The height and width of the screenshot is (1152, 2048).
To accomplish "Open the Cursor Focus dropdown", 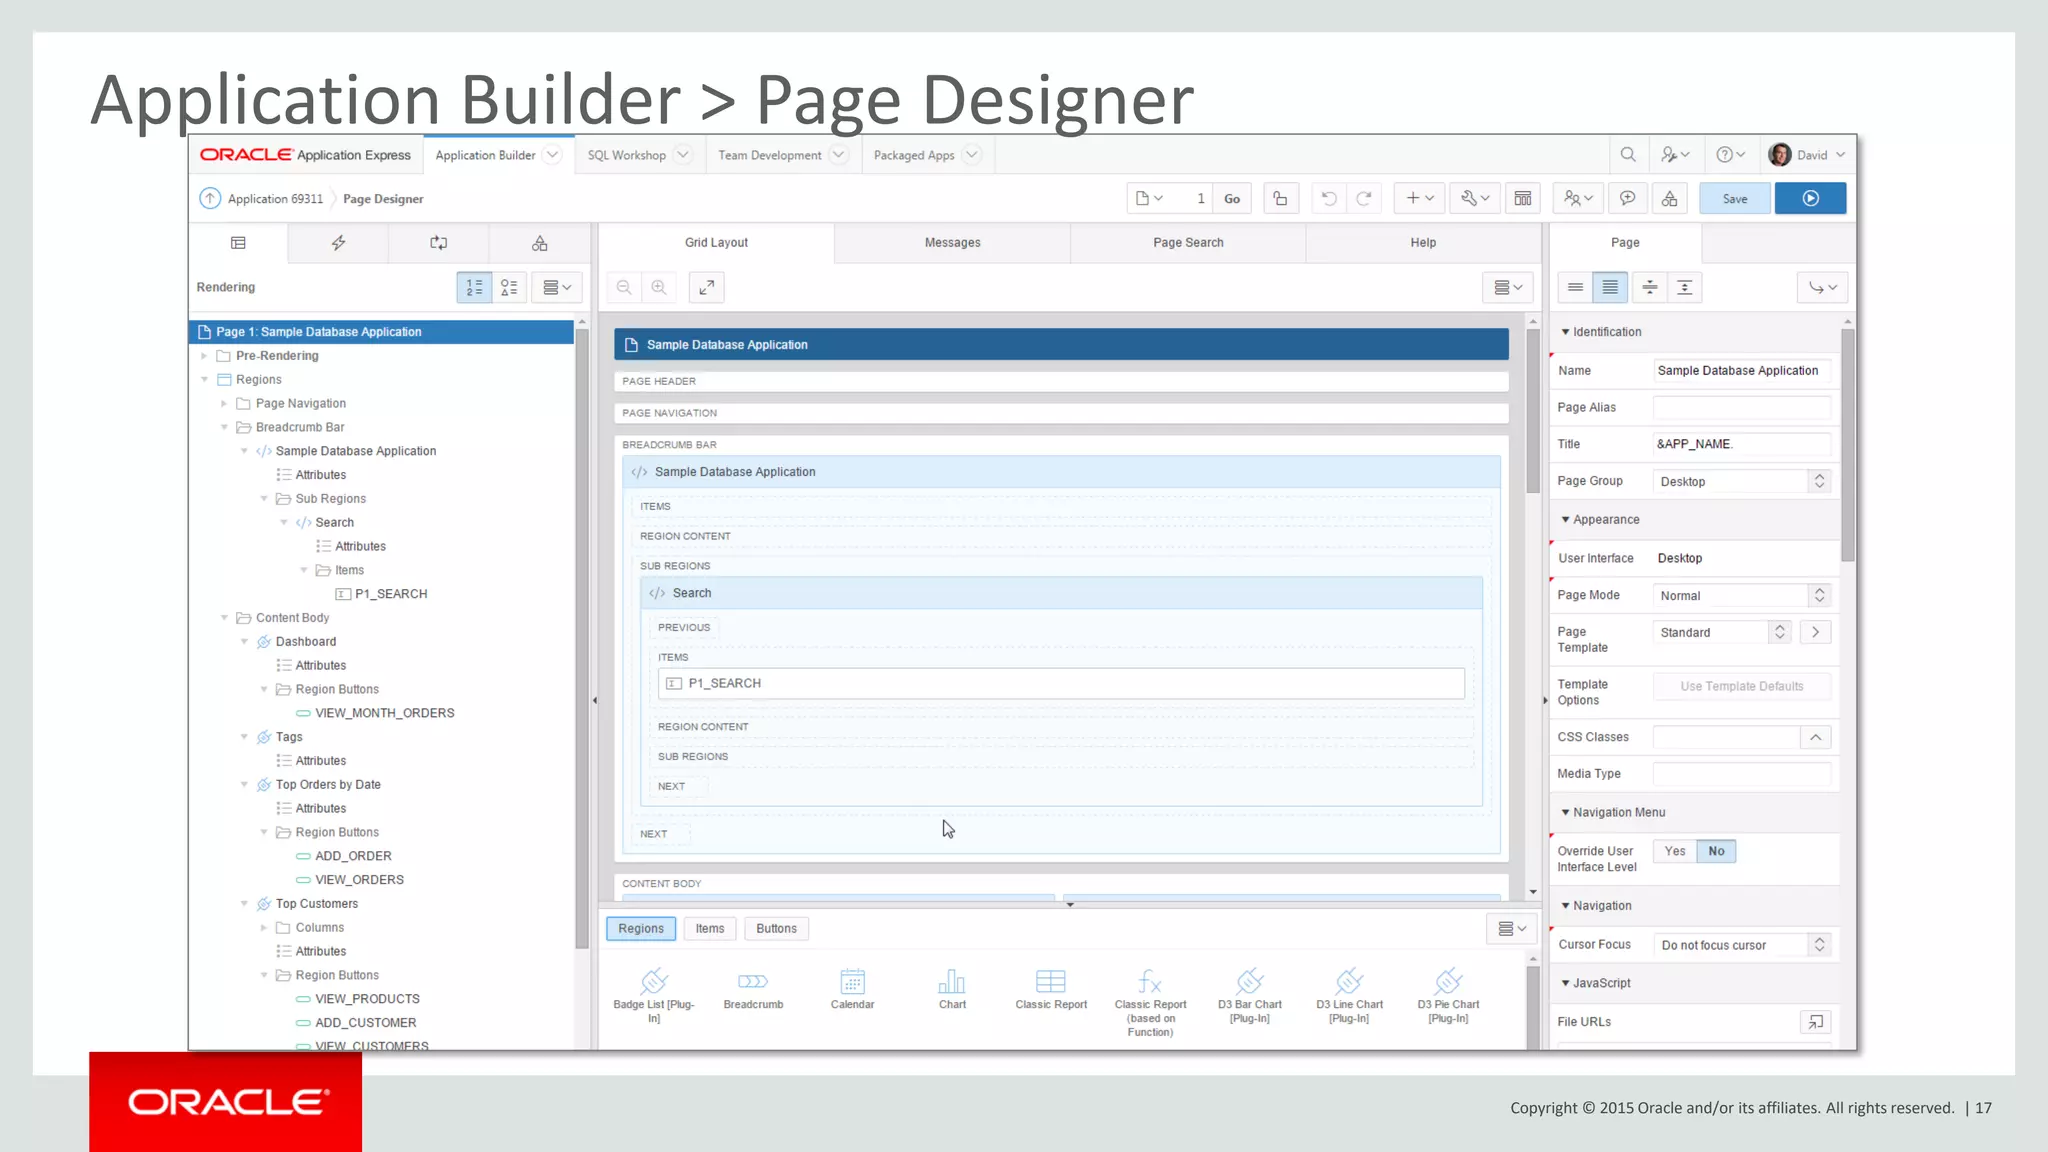I will click(x=1741, y=945).
